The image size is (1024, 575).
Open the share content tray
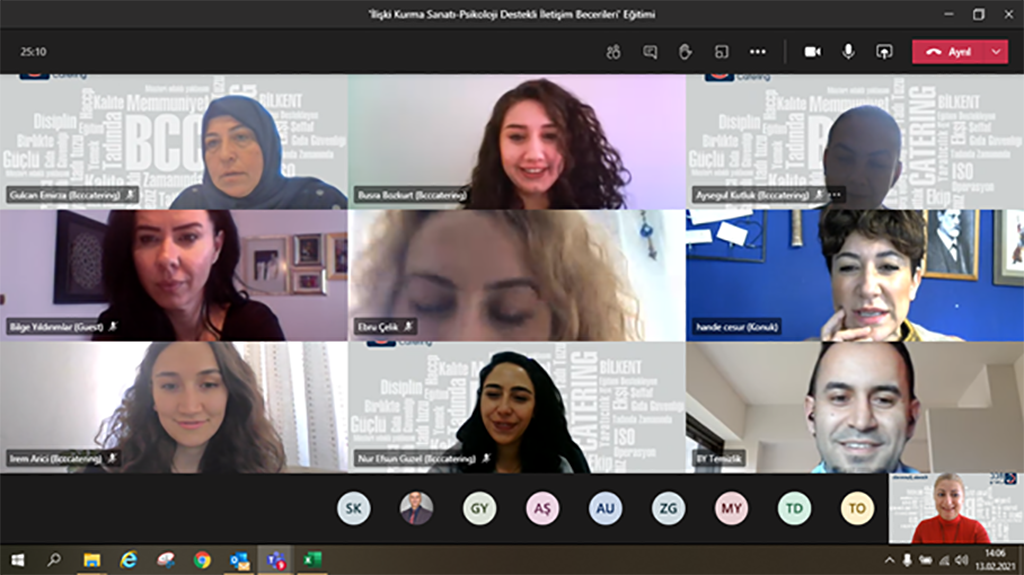click(884, 52)
